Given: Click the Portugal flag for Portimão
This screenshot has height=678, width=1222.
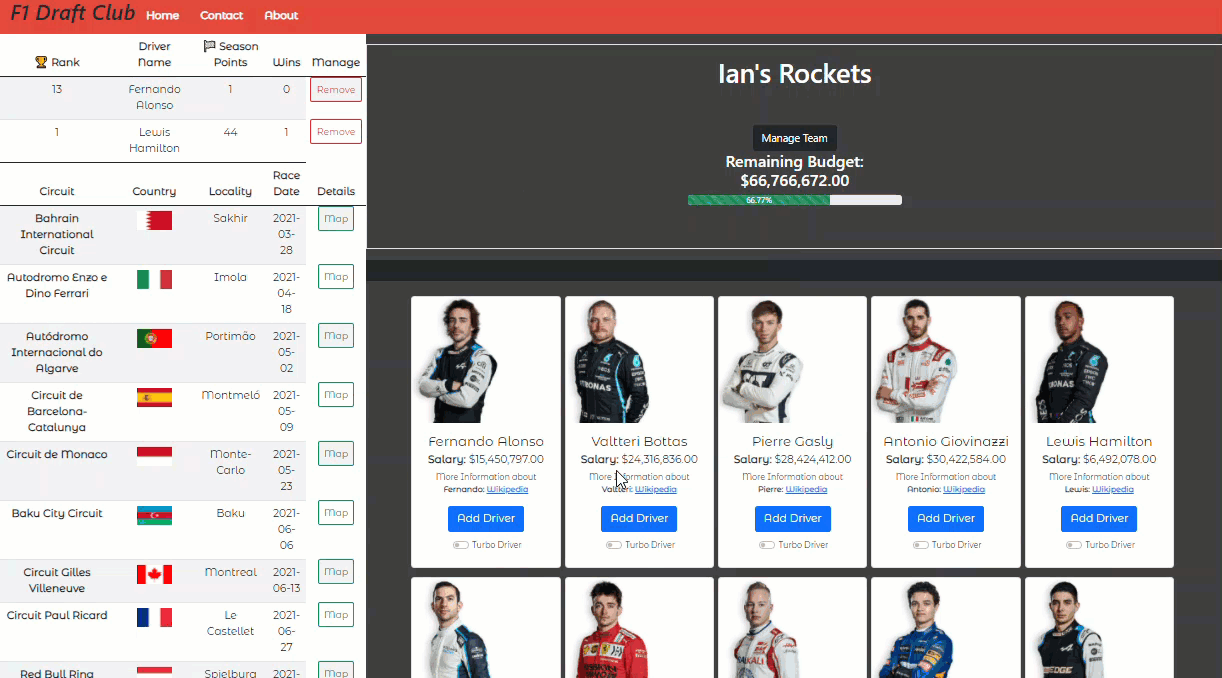Looking at the screenshot, I should tap(154, 338).
